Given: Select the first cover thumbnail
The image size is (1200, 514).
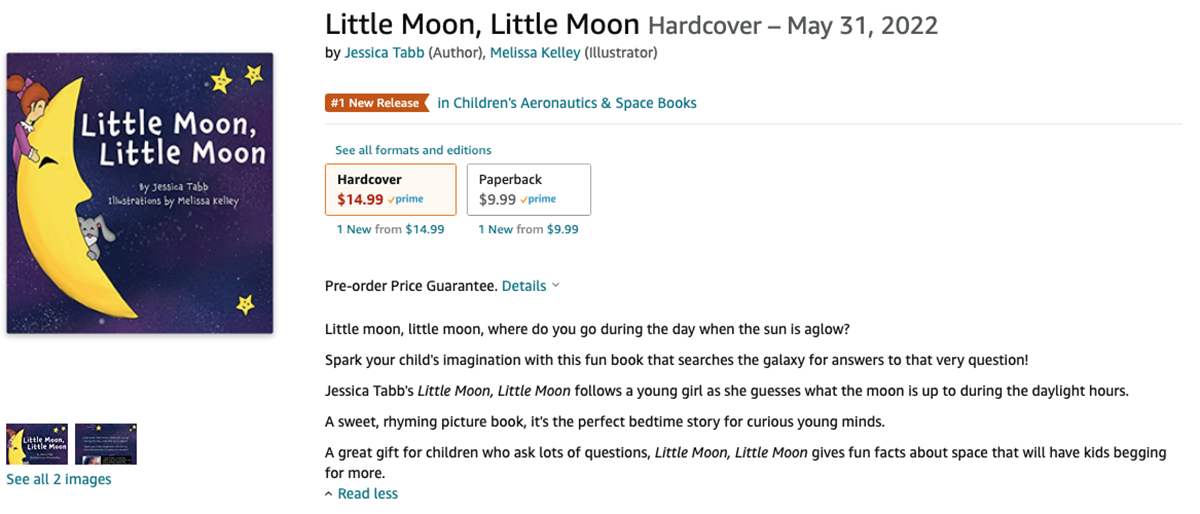Looking at the screenshot, I should 37,444.
